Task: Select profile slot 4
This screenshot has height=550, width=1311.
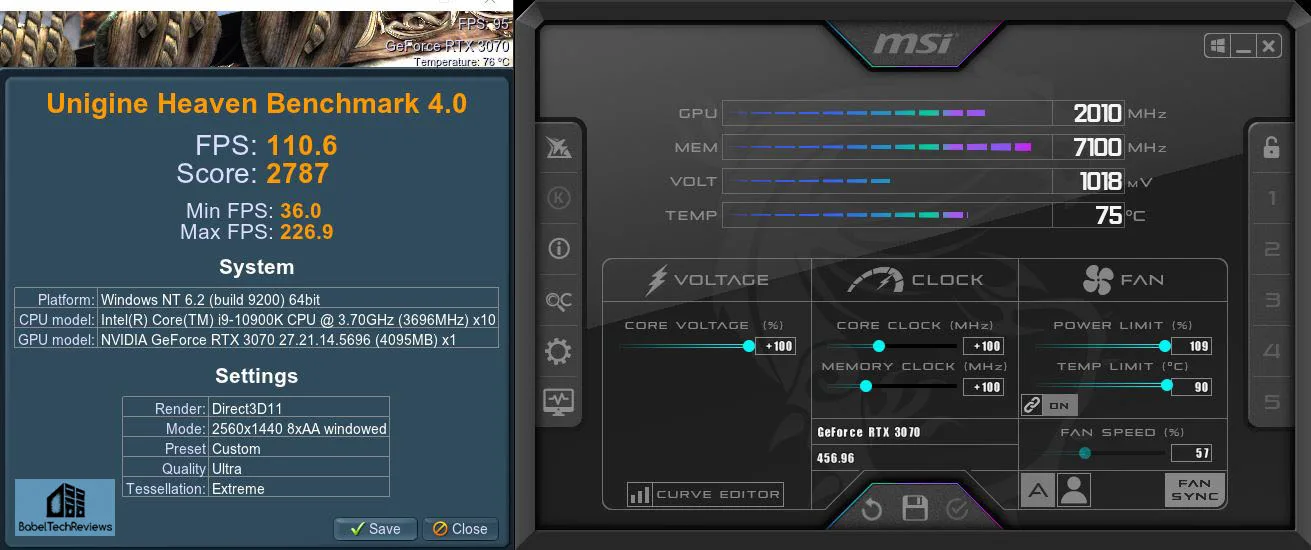Action: tap(1272, 351)
